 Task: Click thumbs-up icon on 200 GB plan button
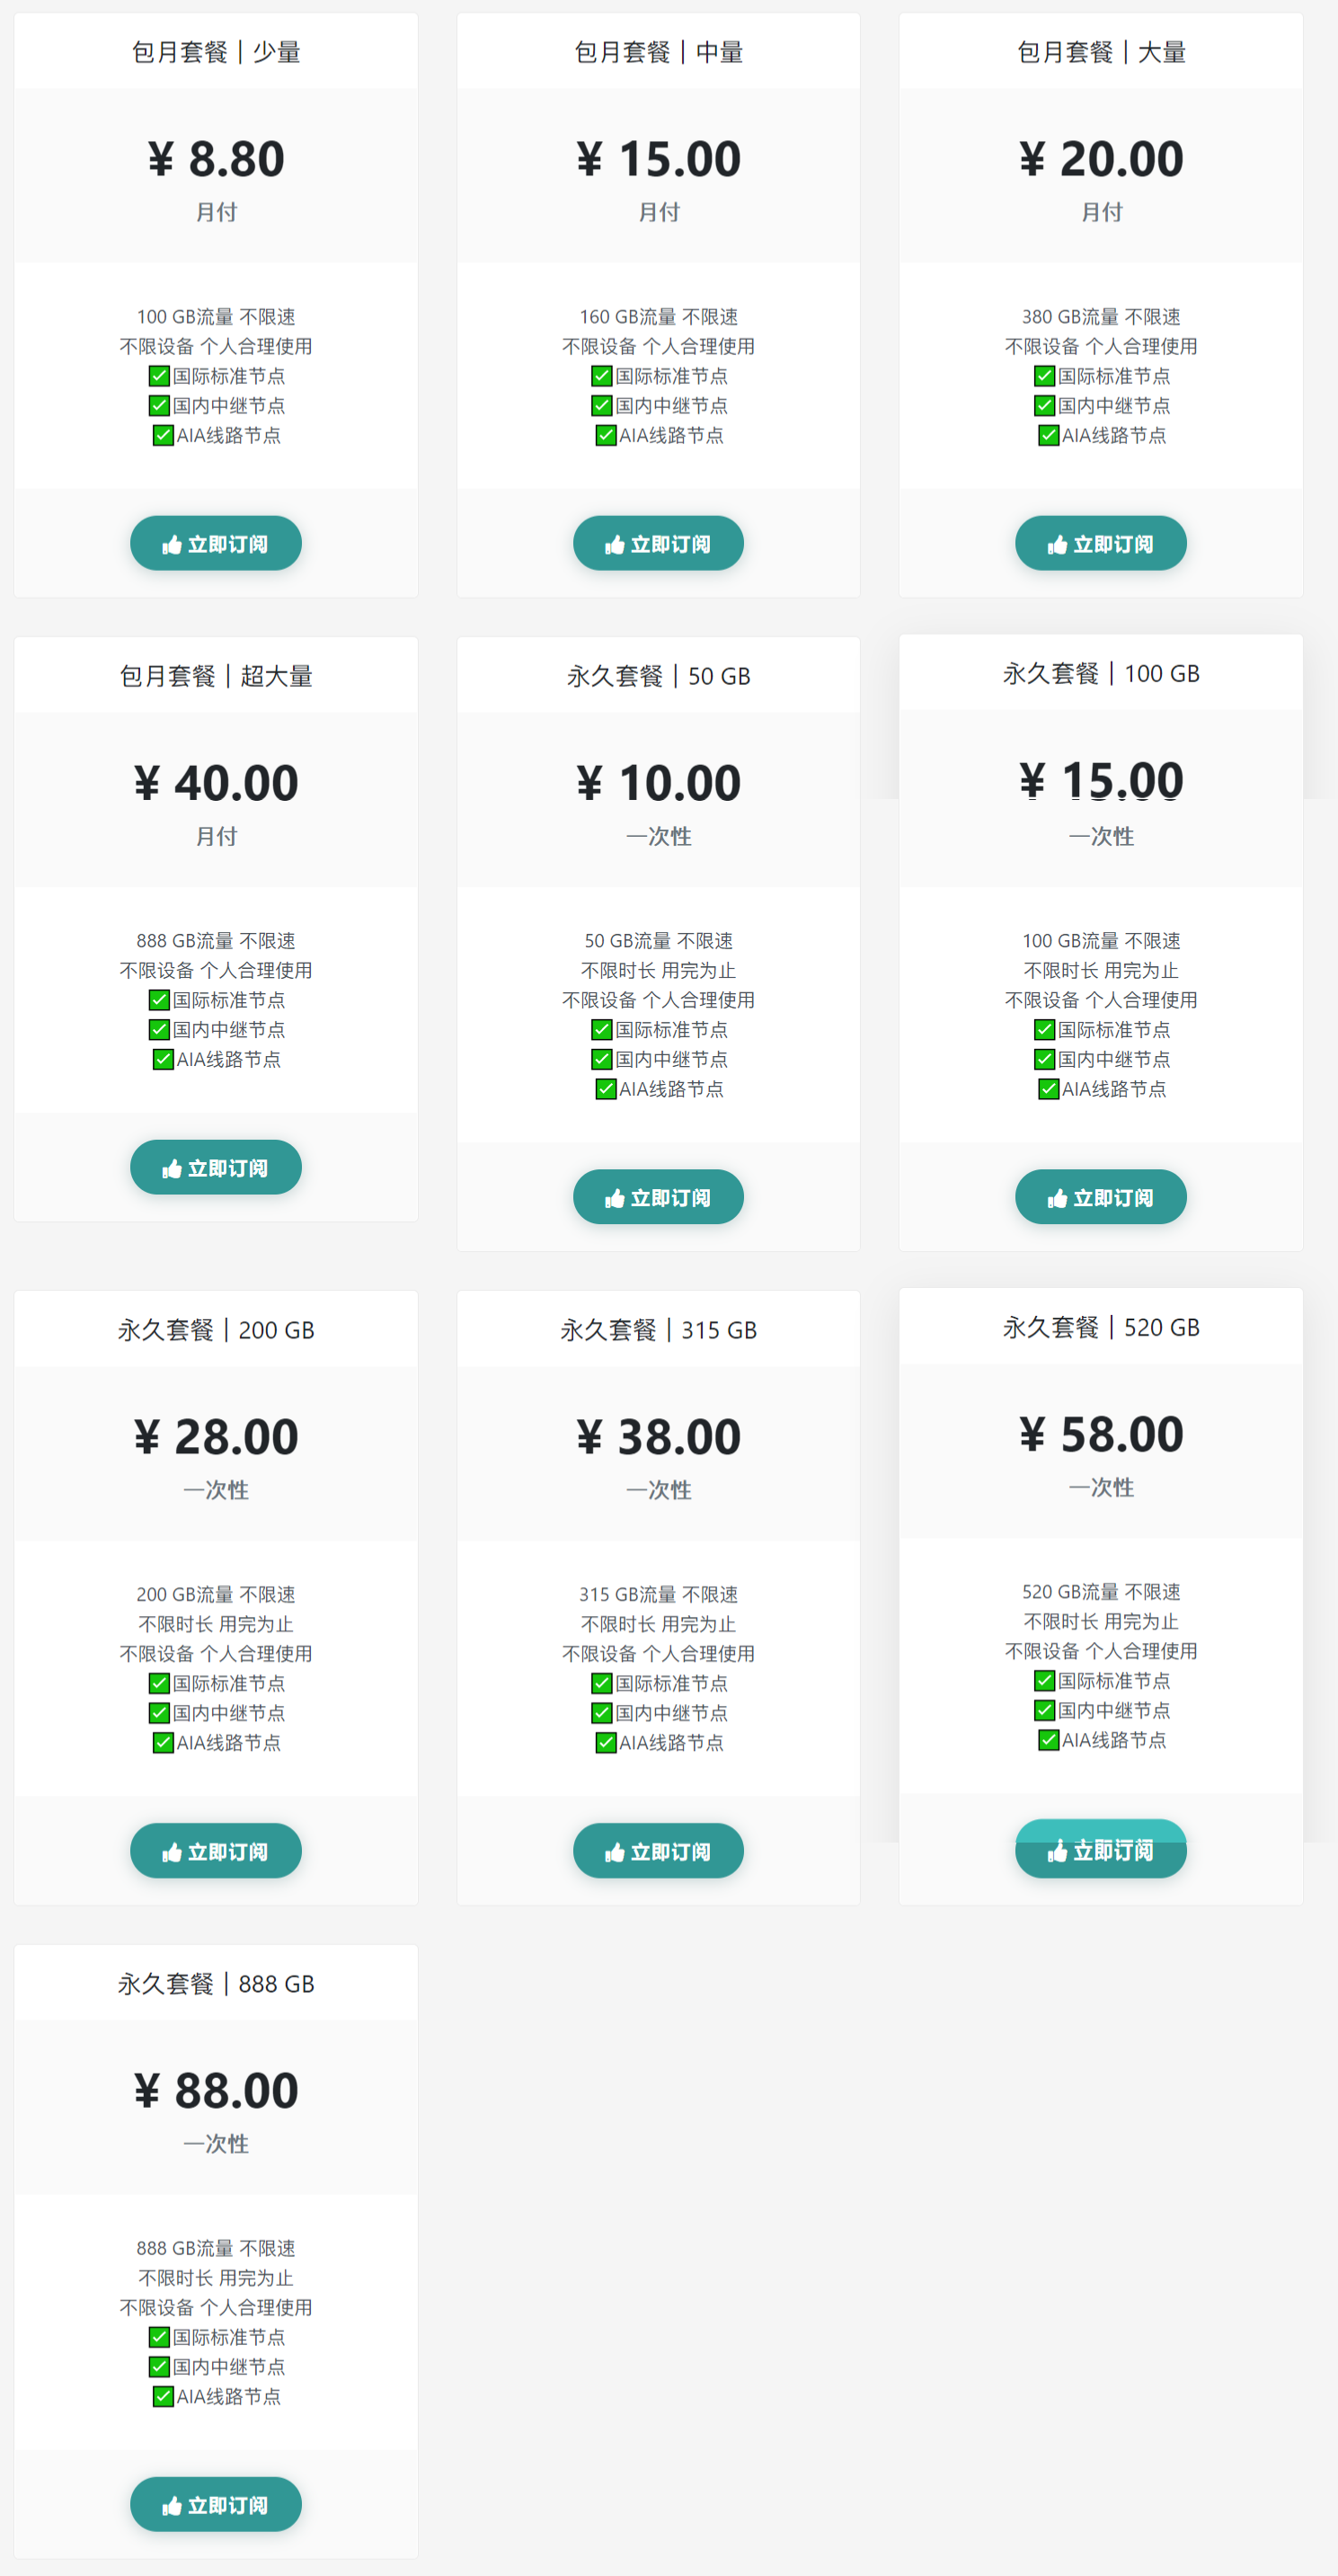point(172,1853)
